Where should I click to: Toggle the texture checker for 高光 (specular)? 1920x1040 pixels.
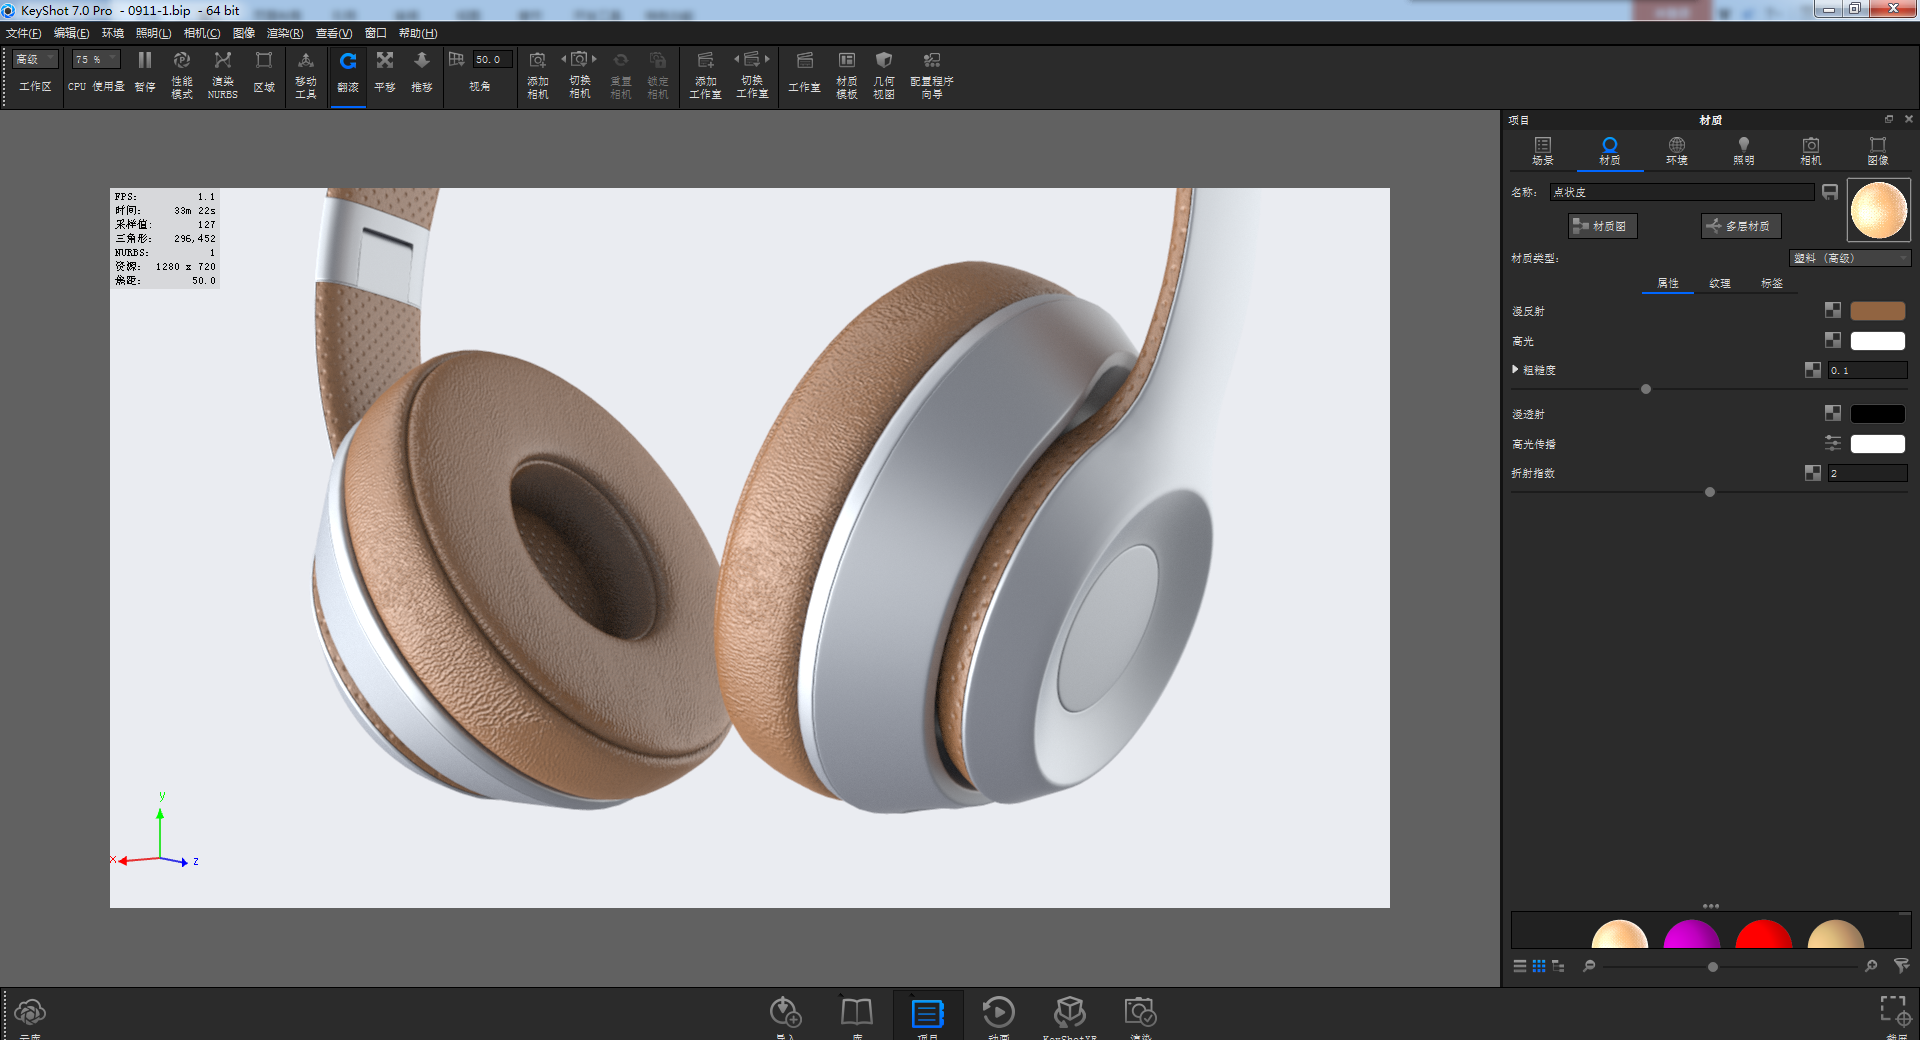pyautogui.click(x=1832, y=341)
